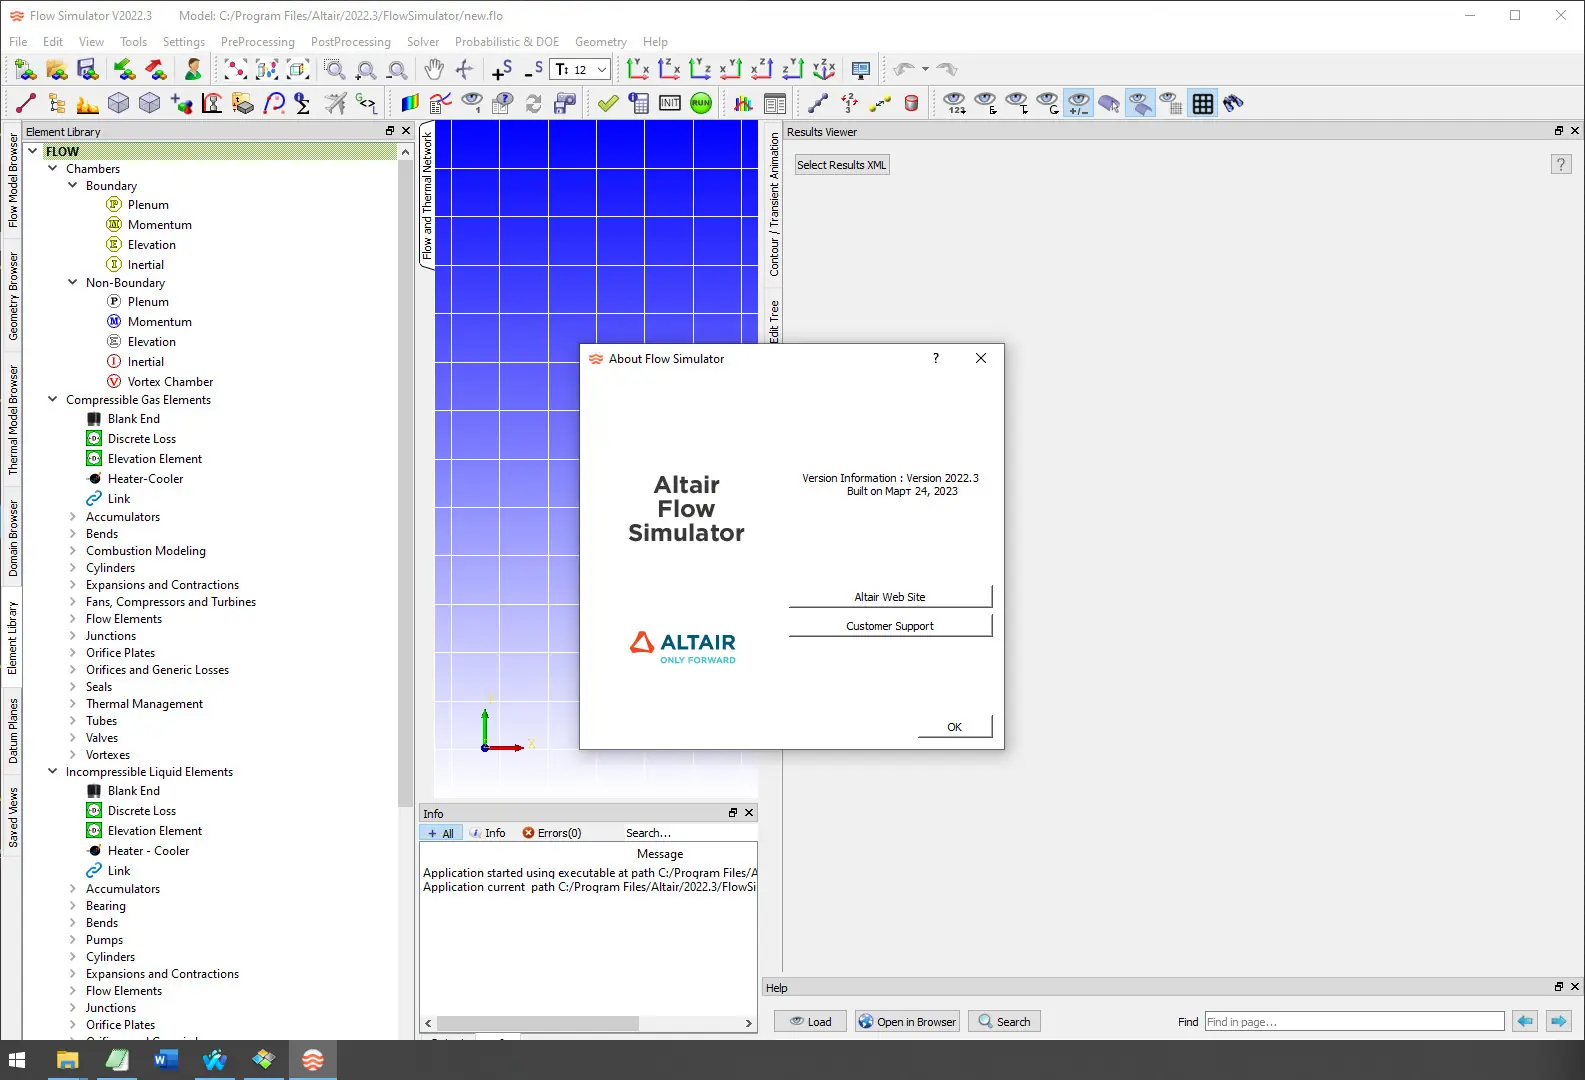Click the INIT initialization icon

[670, 103]
